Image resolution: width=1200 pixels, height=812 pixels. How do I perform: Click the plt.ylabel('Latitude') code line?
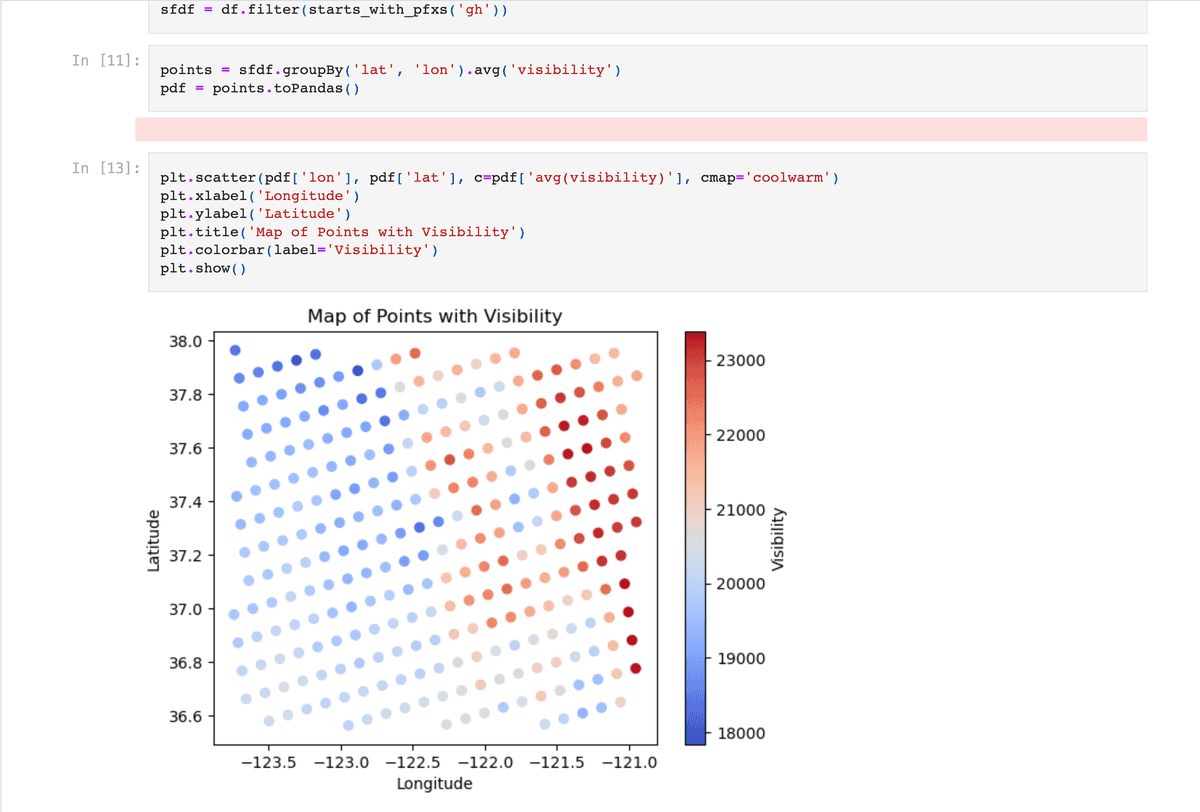(x=255, y=214)
